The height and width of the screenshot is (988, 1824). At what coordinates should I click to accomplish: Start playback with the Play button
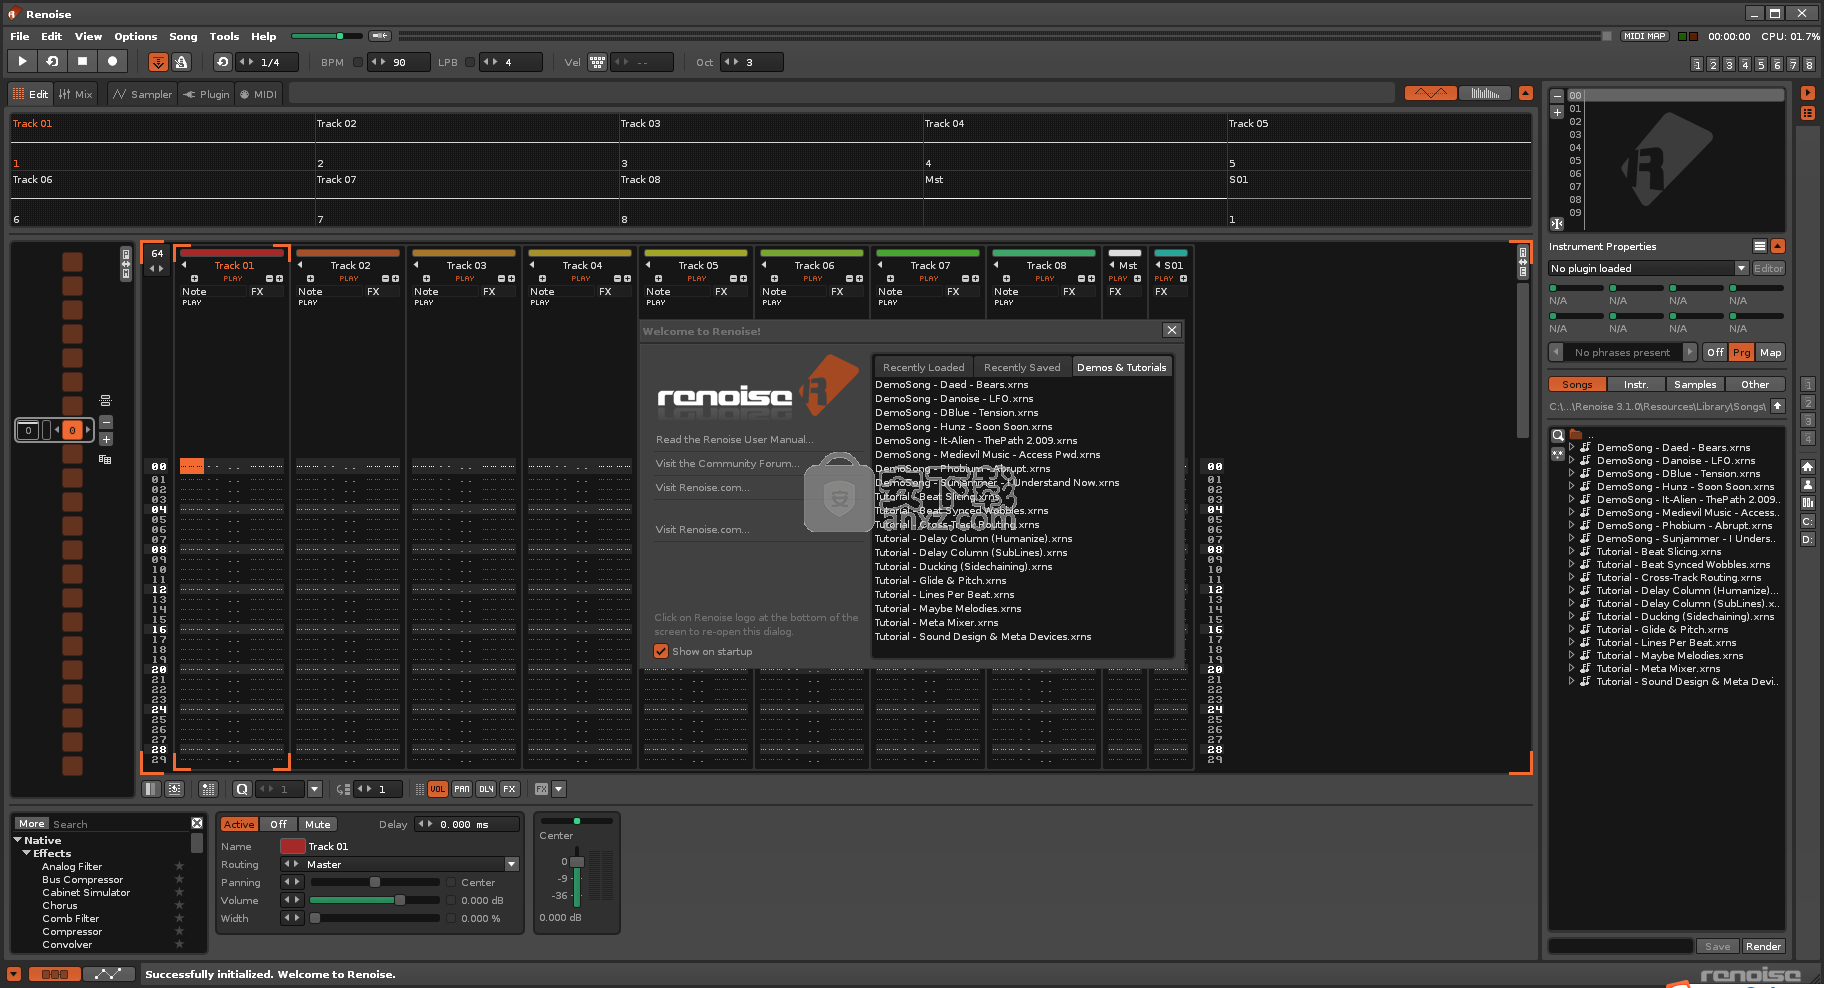[22, 61]
